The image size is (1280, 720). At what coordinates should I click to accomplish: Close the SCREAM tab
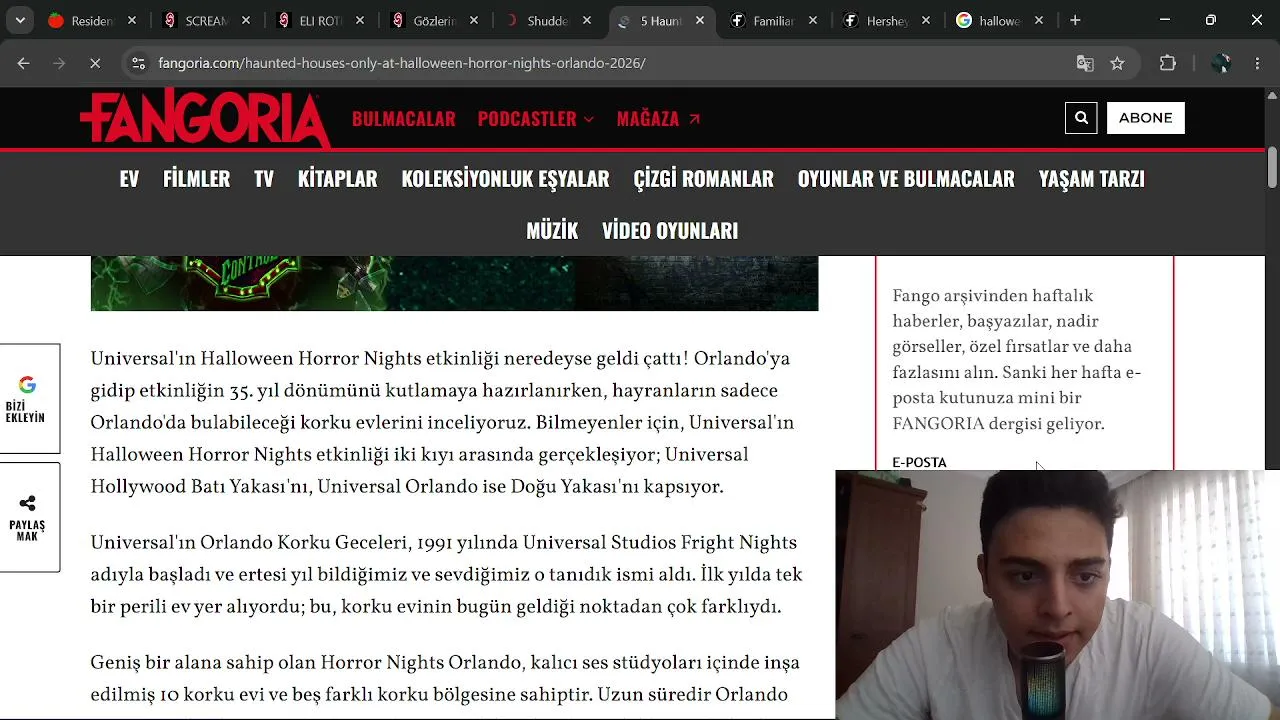(246, 20)
